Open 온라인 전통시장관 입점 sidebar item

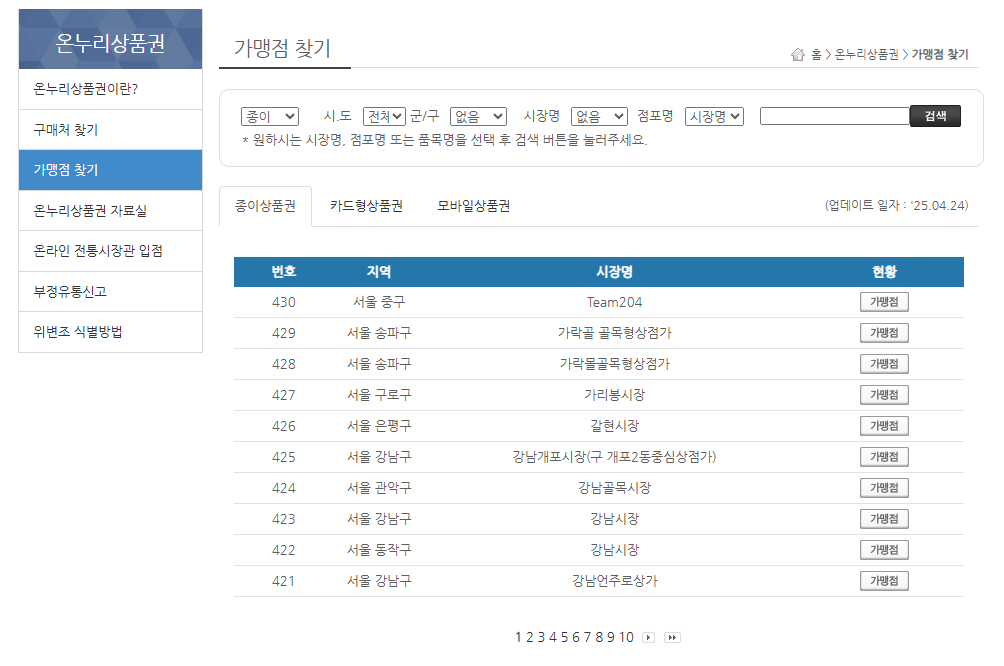pos(110,251)
